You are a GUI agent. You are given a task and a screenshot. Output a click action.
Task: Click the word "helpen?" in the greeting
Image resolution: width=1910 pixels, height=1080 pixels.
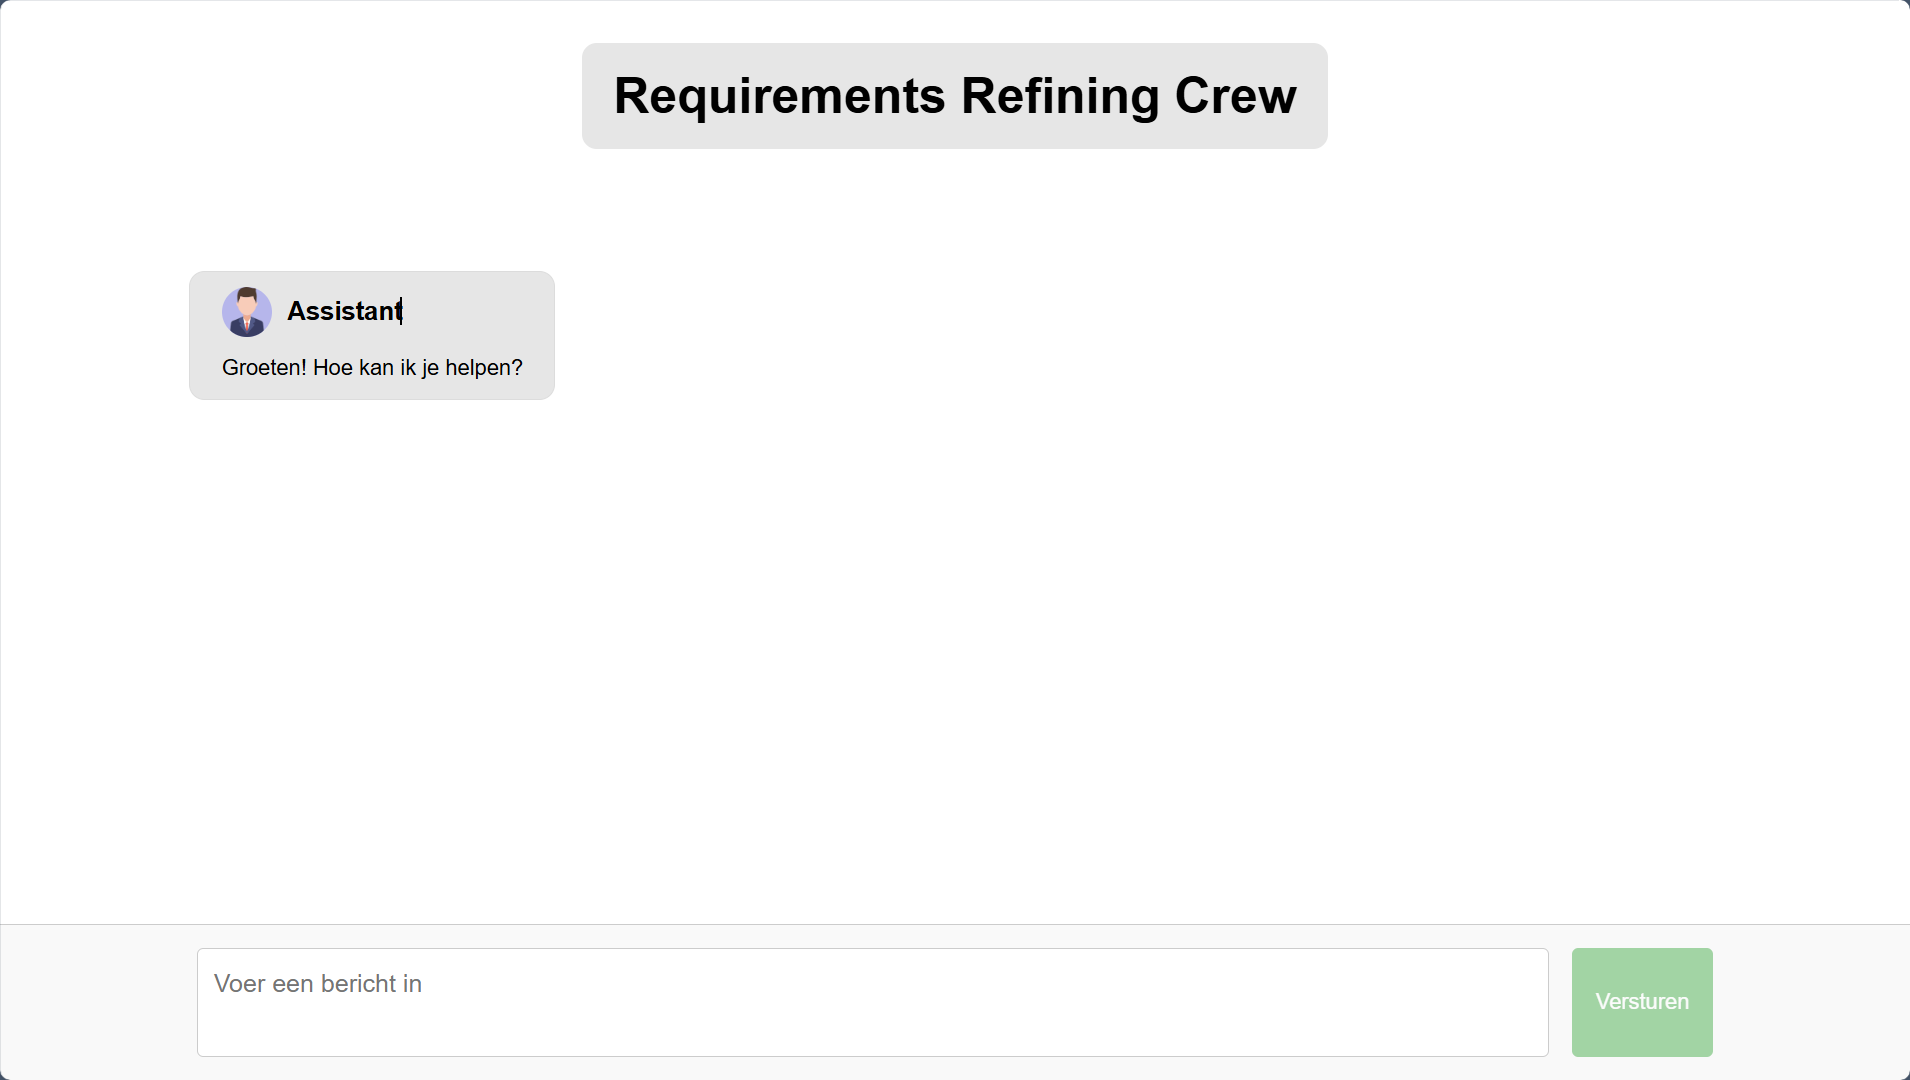pyautogui.click(x=484, y=368)
